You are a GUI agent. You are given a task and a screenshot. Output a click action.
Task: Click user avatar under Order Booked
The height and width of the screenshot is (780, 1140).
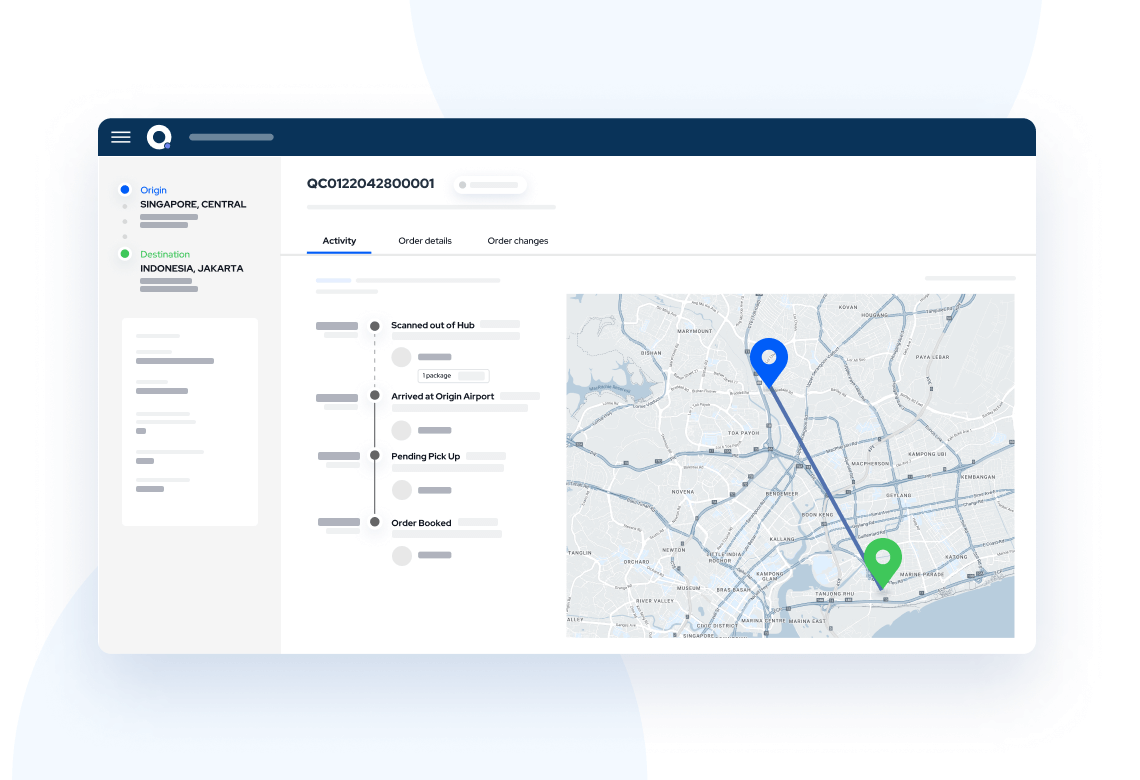pyautogui.click(x=402, y=556)
